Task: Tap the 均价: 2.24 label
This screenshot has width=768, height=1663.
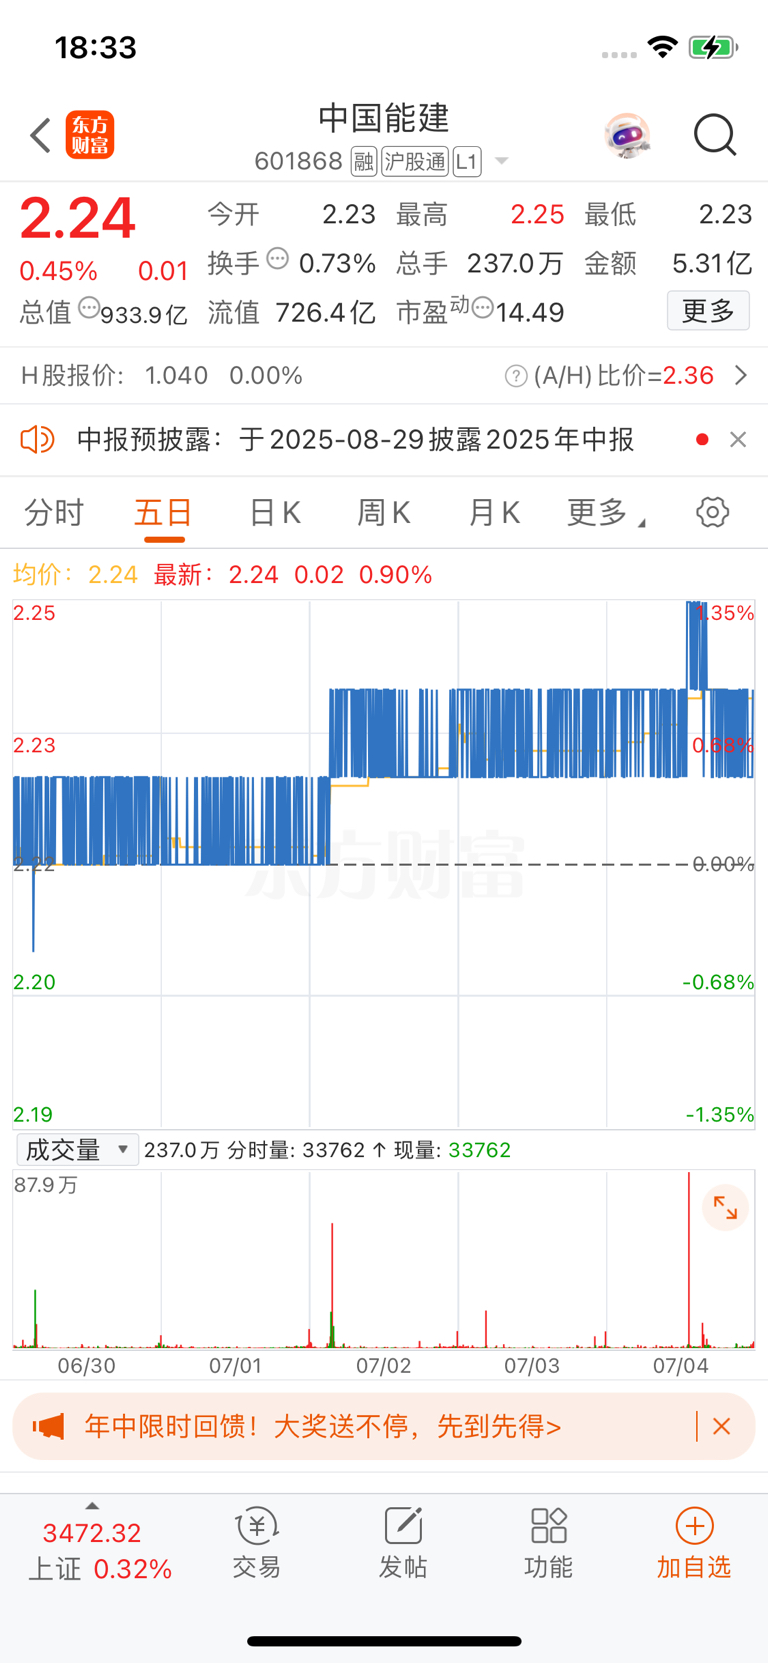Action: (75, 575)
